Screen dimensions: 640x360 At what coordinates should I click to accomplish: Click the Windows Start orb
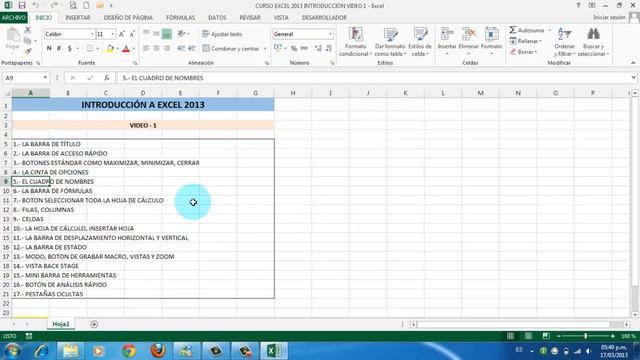12,351
